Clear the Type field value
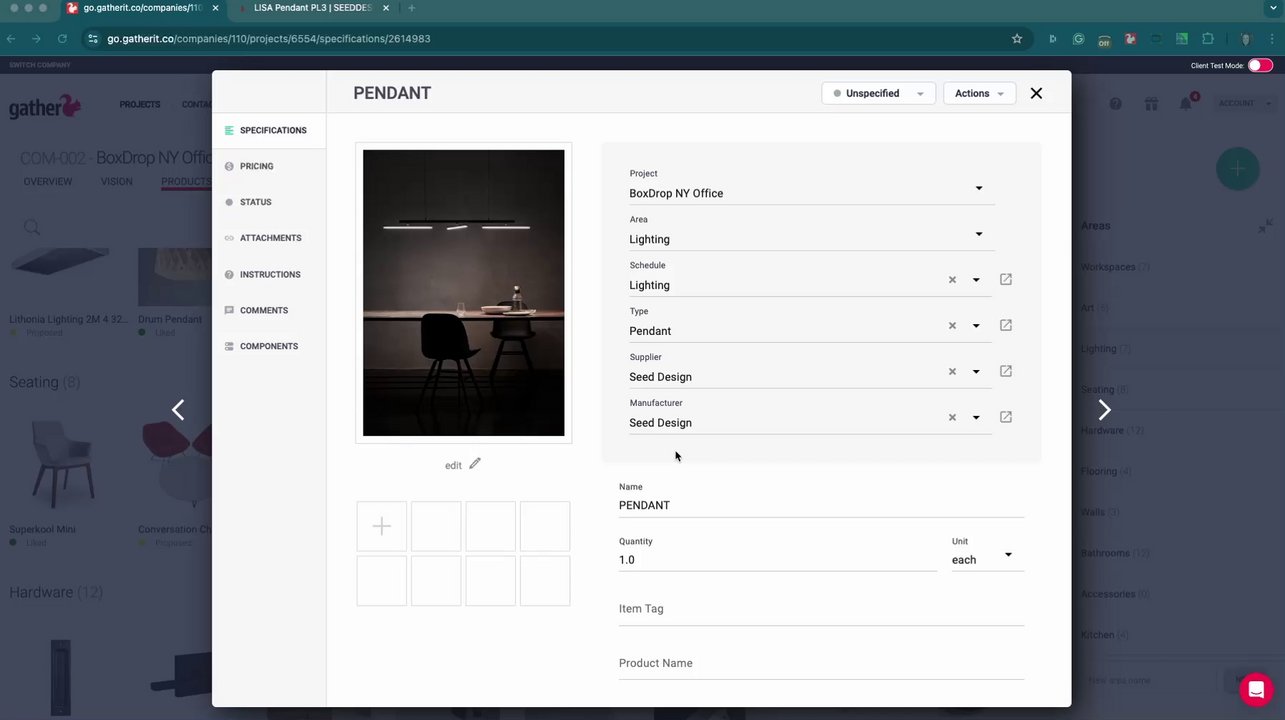 tap(952, 326)
